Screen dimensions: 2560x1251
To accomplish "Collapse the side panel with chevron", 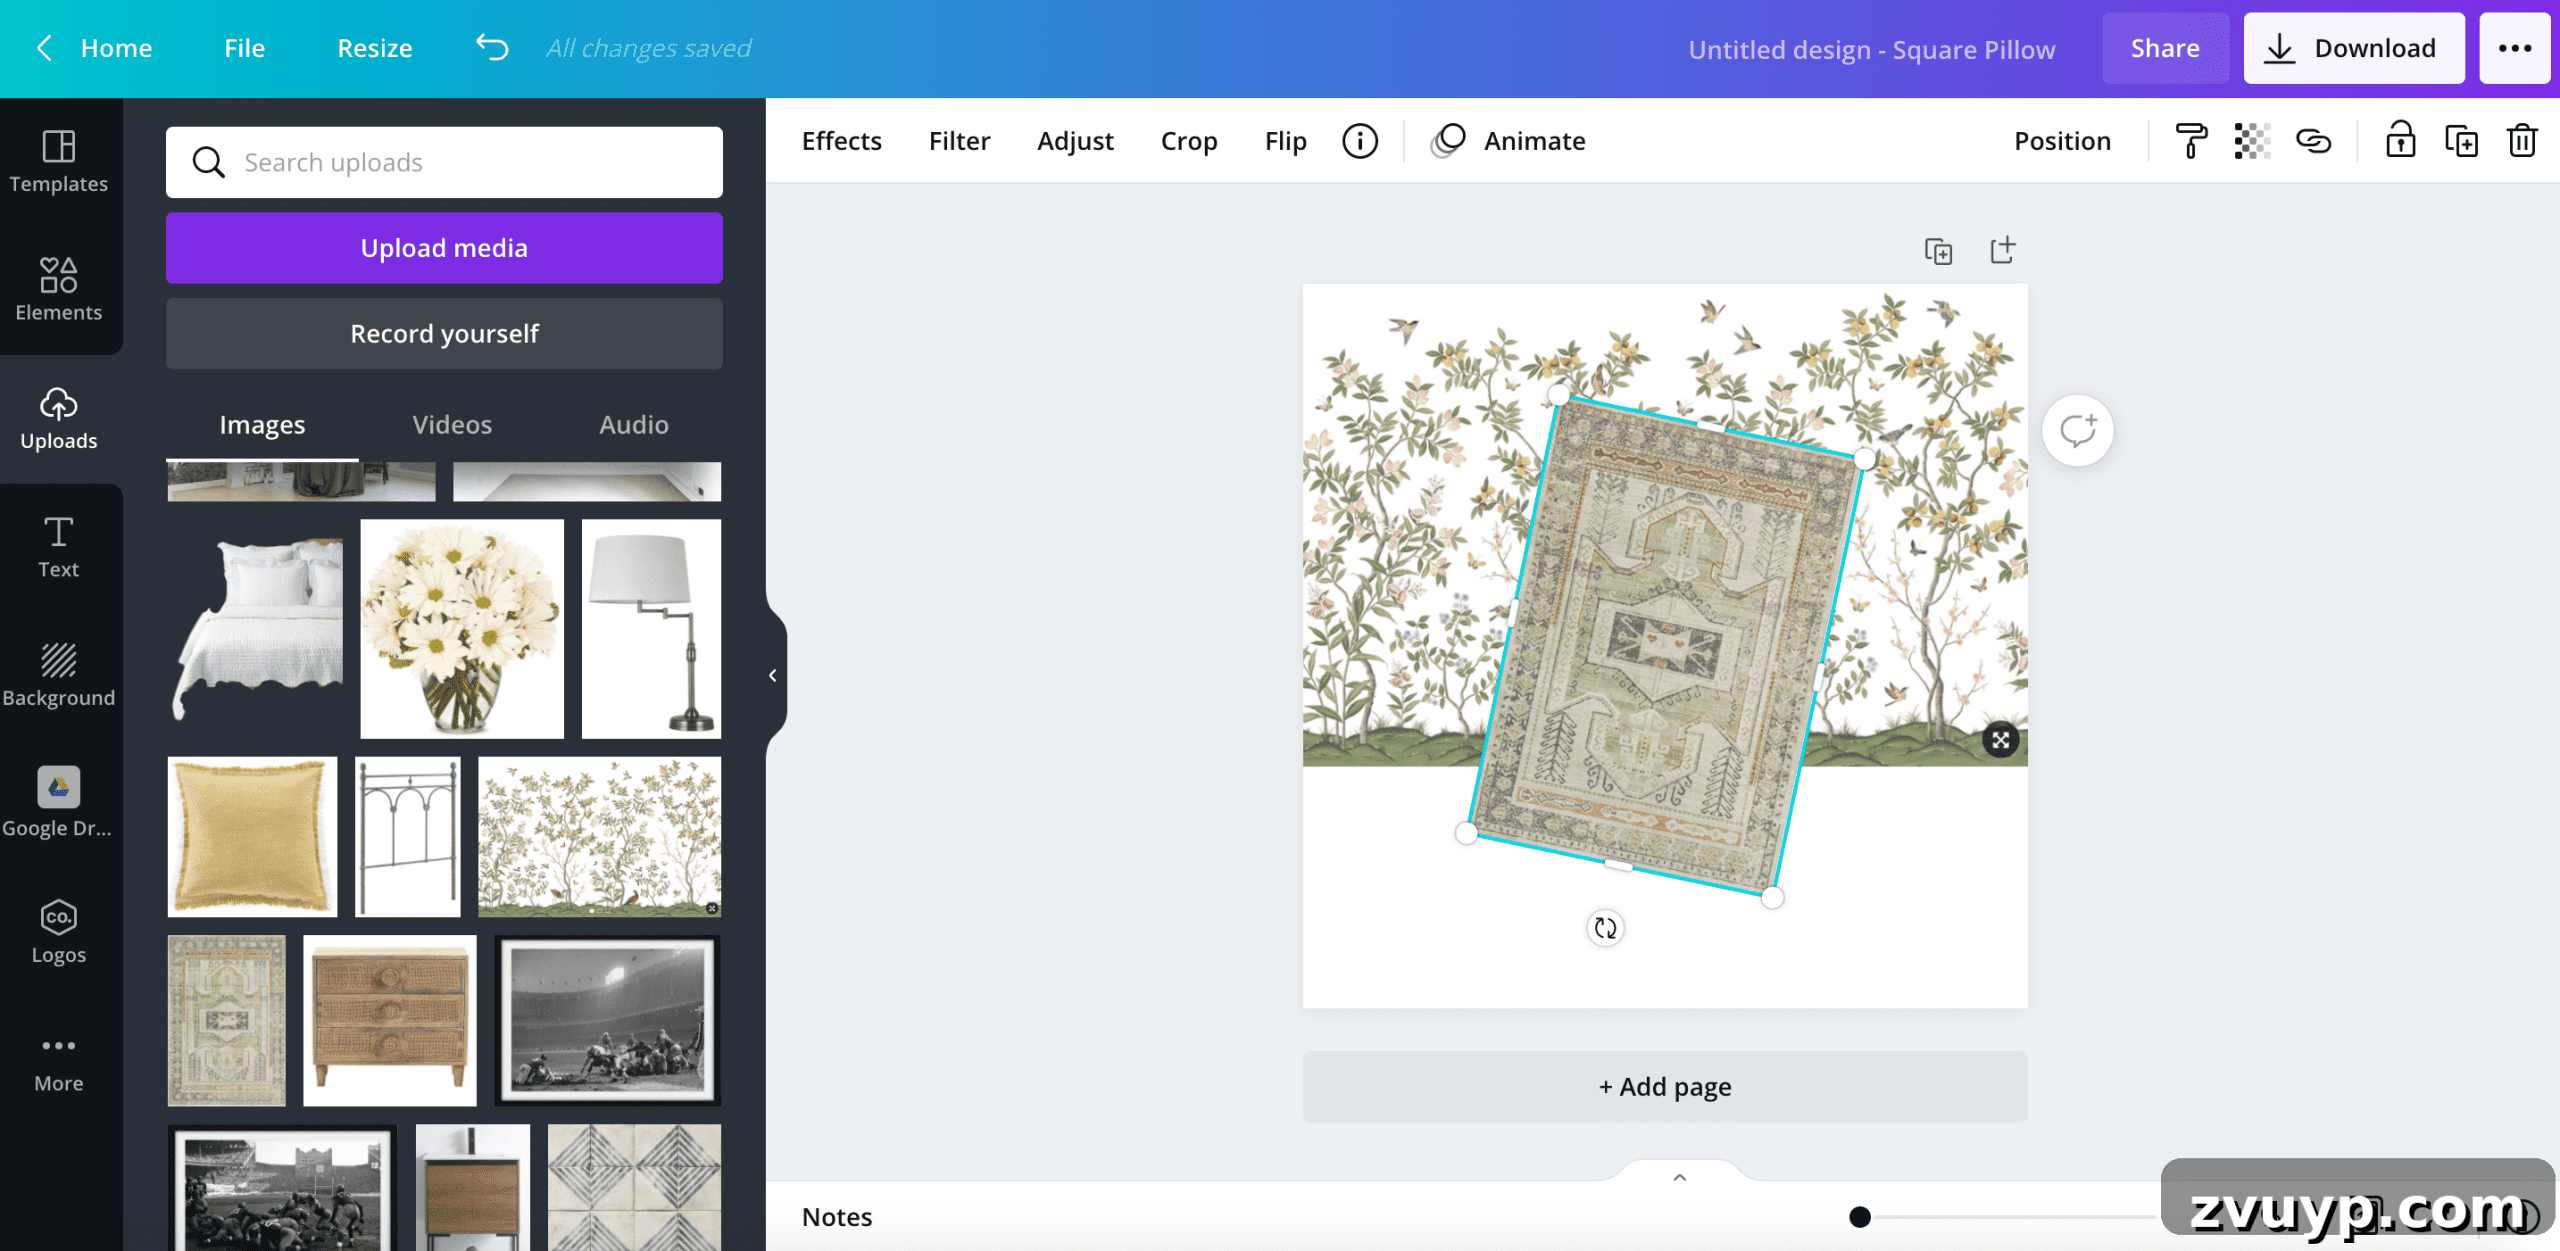I will coord(773,675).
